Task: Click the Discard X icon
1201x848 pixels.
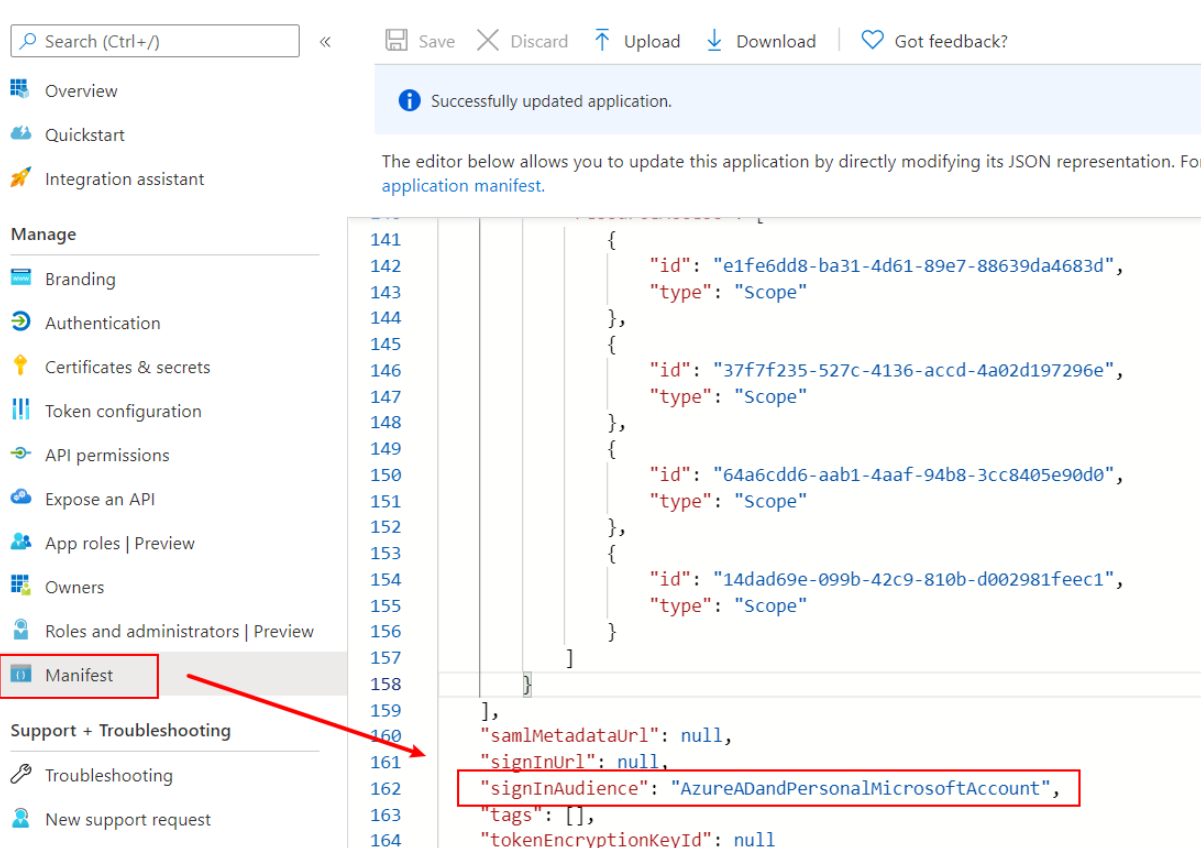Action: click(x=488, y=41)
